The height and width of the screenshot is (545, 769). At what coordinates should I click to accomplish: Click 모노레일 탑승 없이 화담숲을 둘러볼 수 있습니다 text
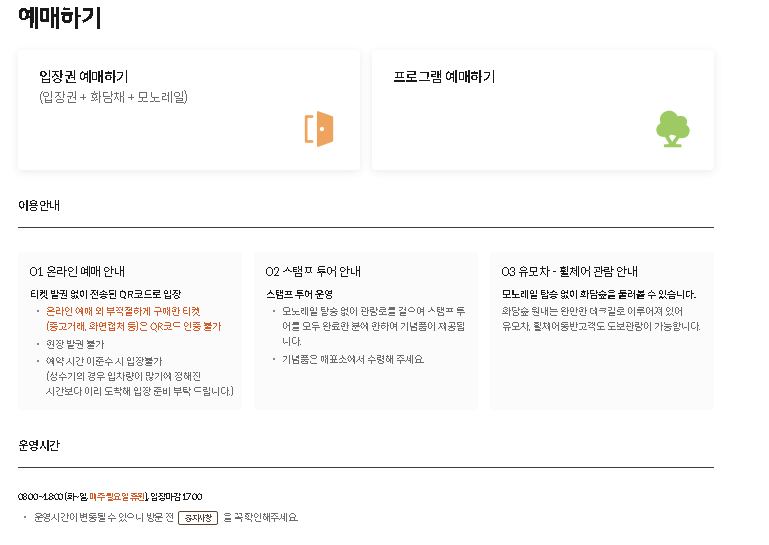click(x=599, y=294)
